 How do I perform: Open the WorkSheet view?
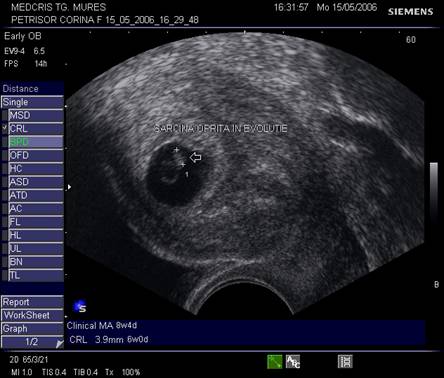(x=32, y=315)
